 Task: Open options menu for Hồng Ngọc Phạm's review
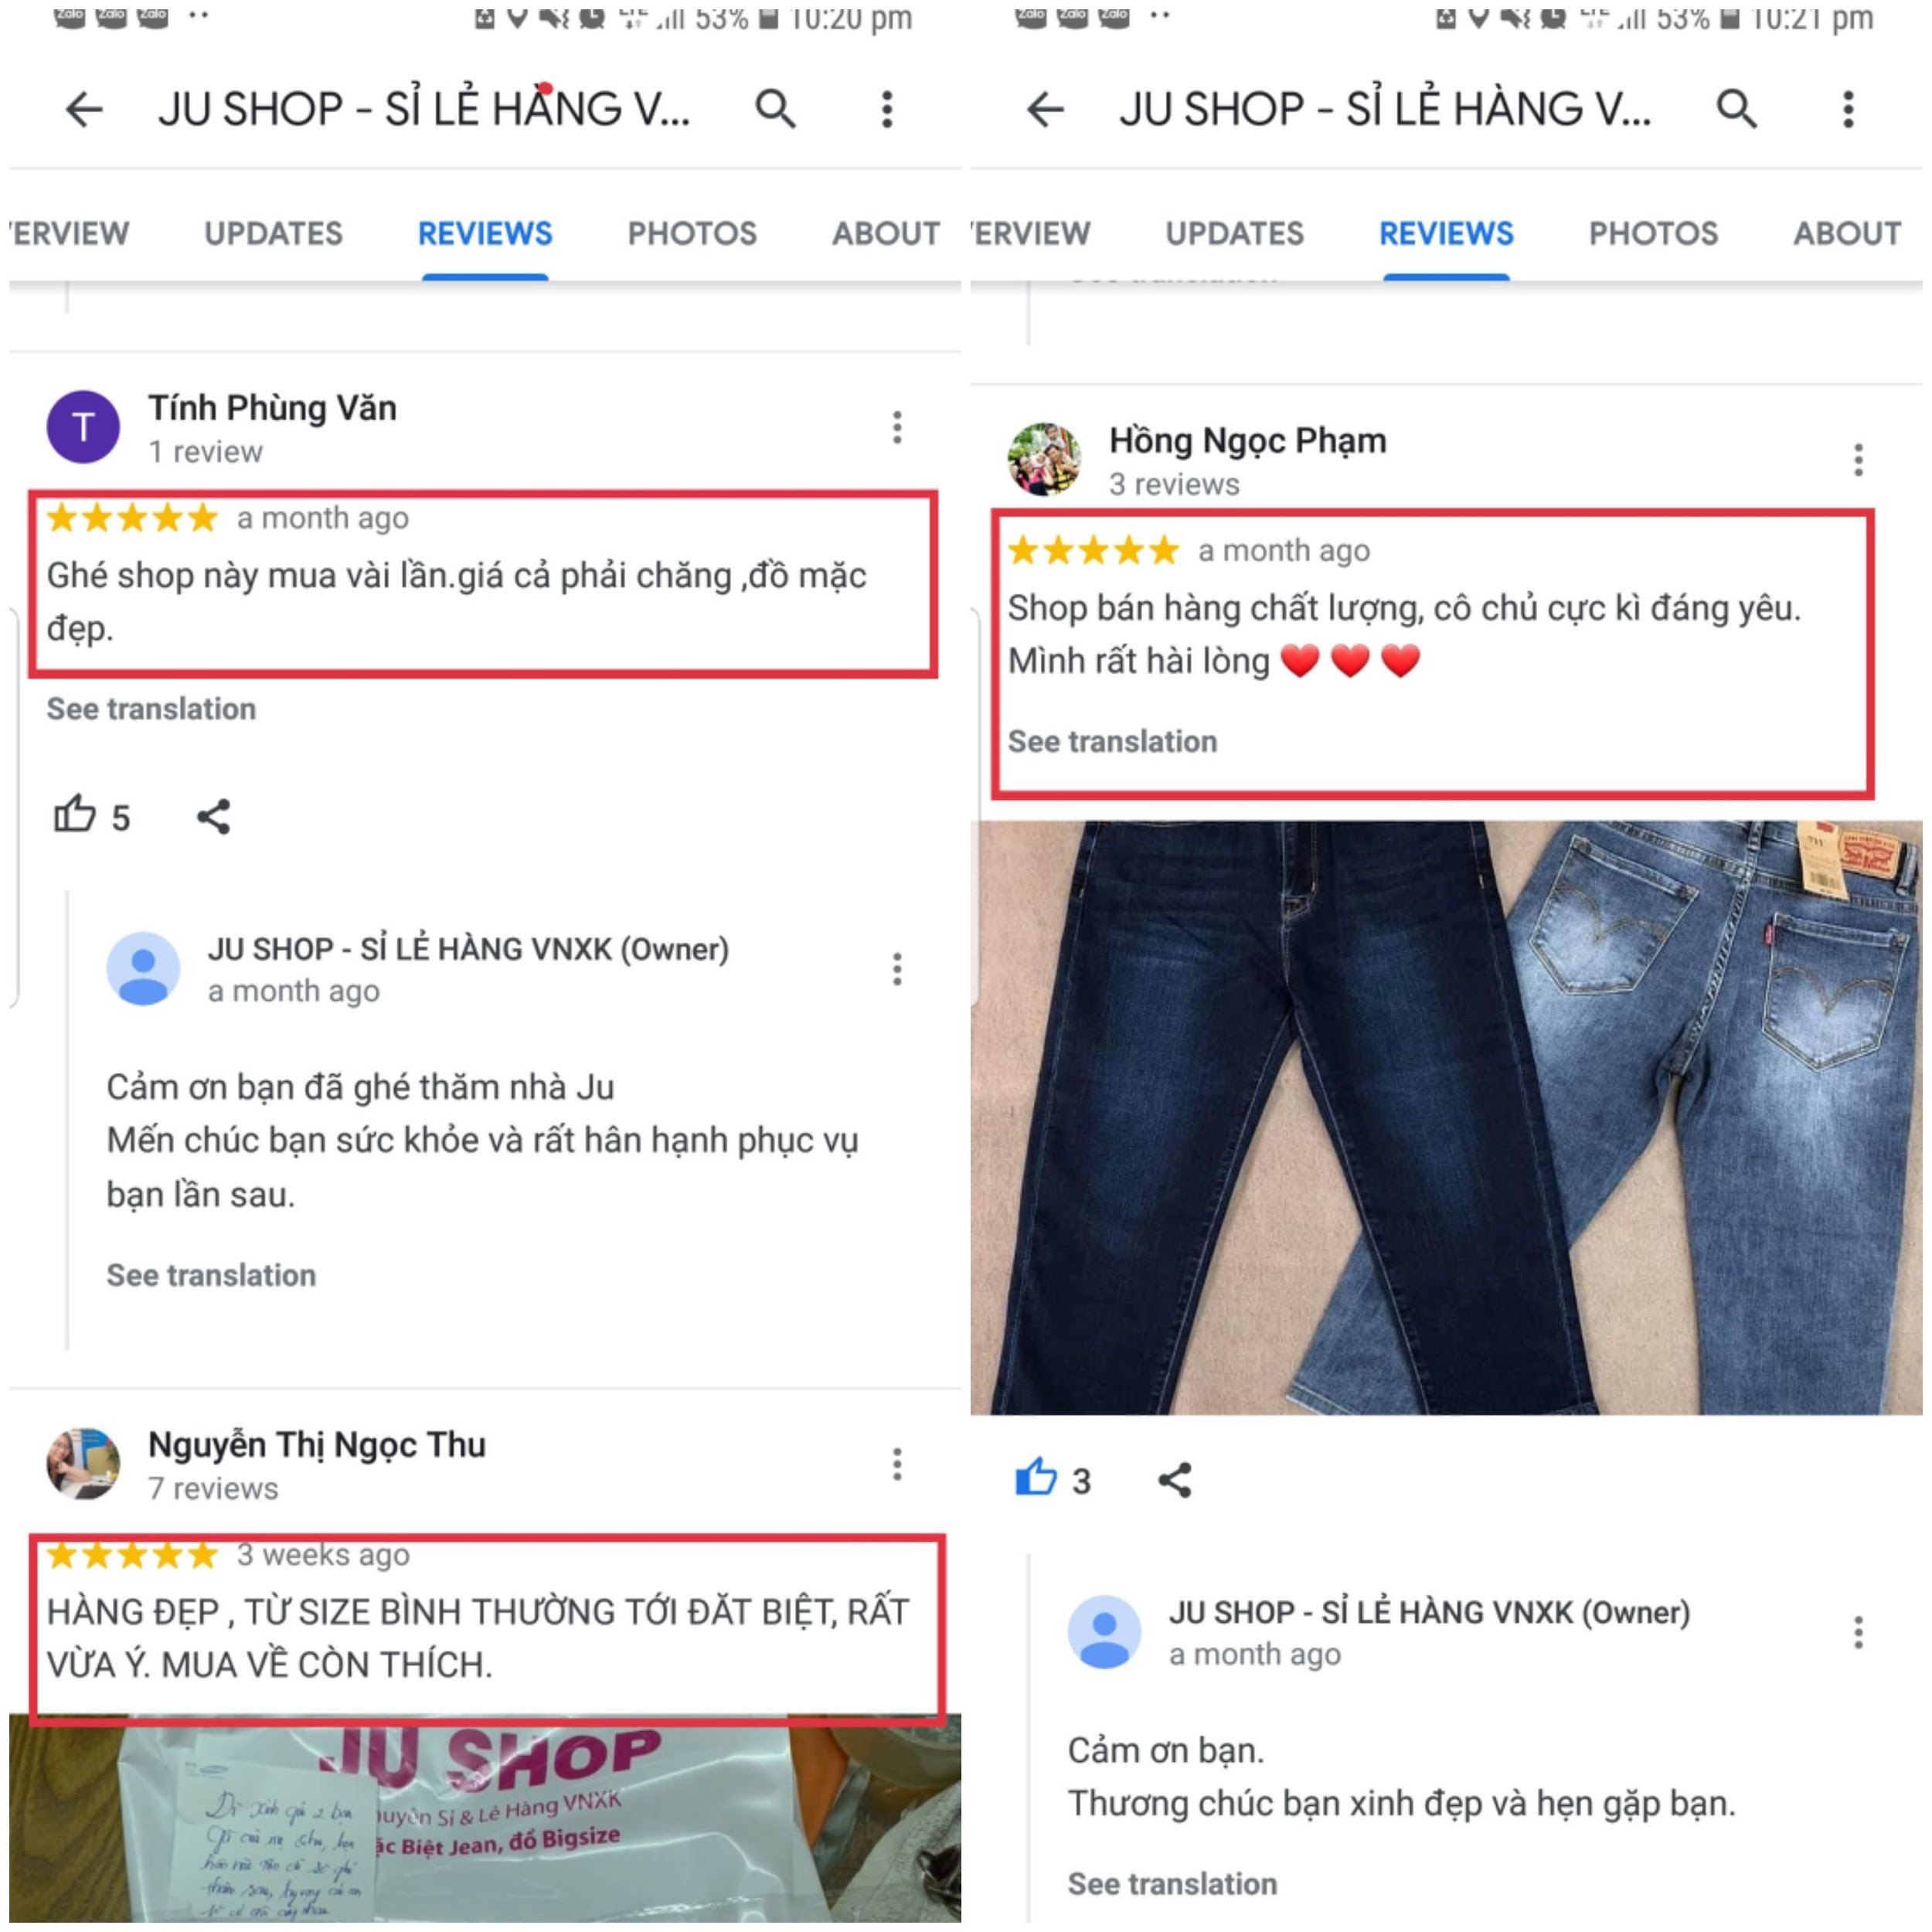tap(1858, 460)
